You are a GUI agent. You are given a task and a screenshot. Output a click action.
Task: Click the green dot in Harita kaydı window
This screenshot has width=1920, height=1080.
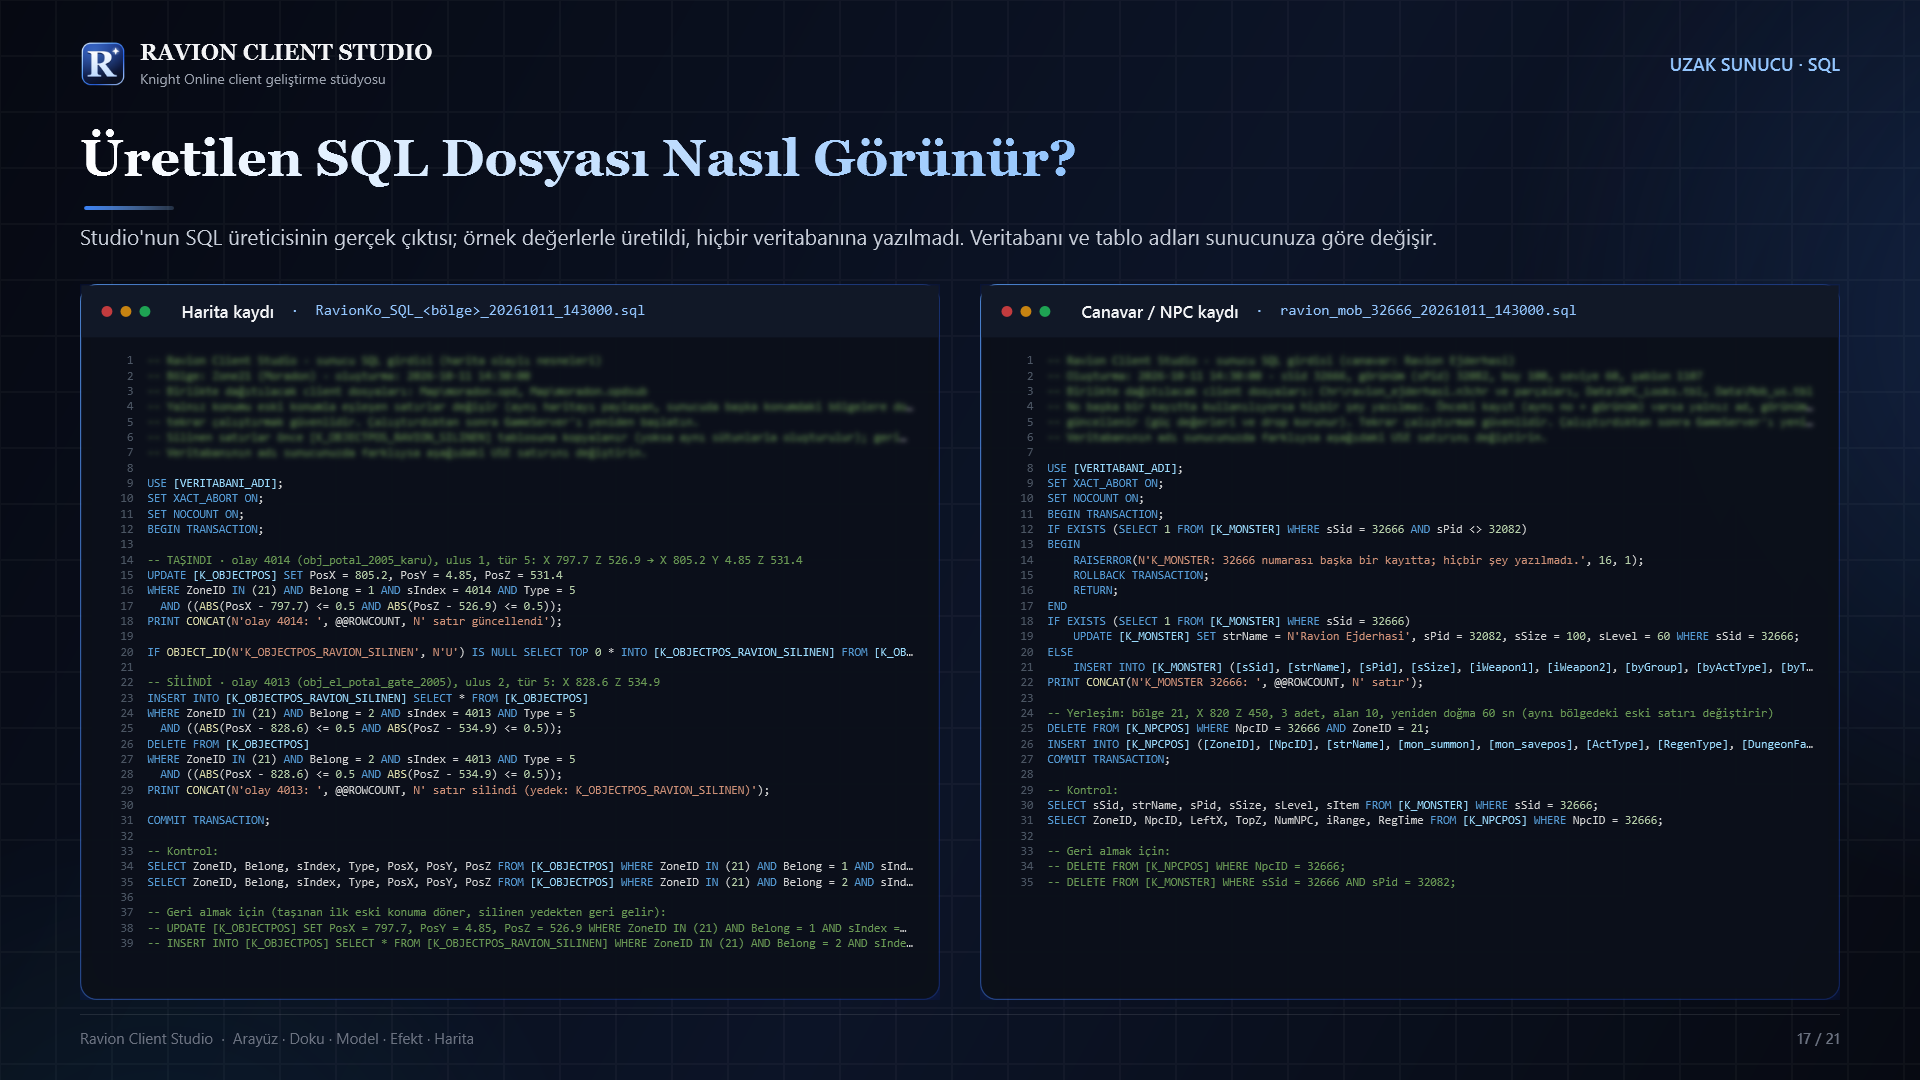[x=145, y=312]
